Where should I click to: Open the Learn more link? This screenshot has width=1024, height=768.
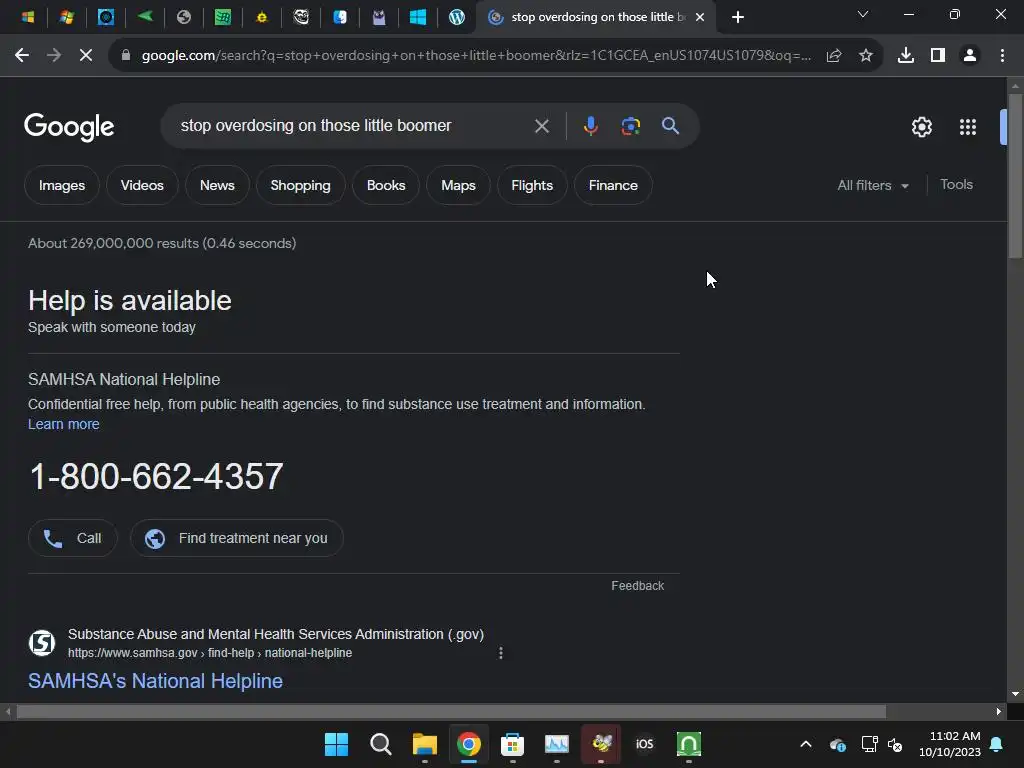[x=63, y=424]
